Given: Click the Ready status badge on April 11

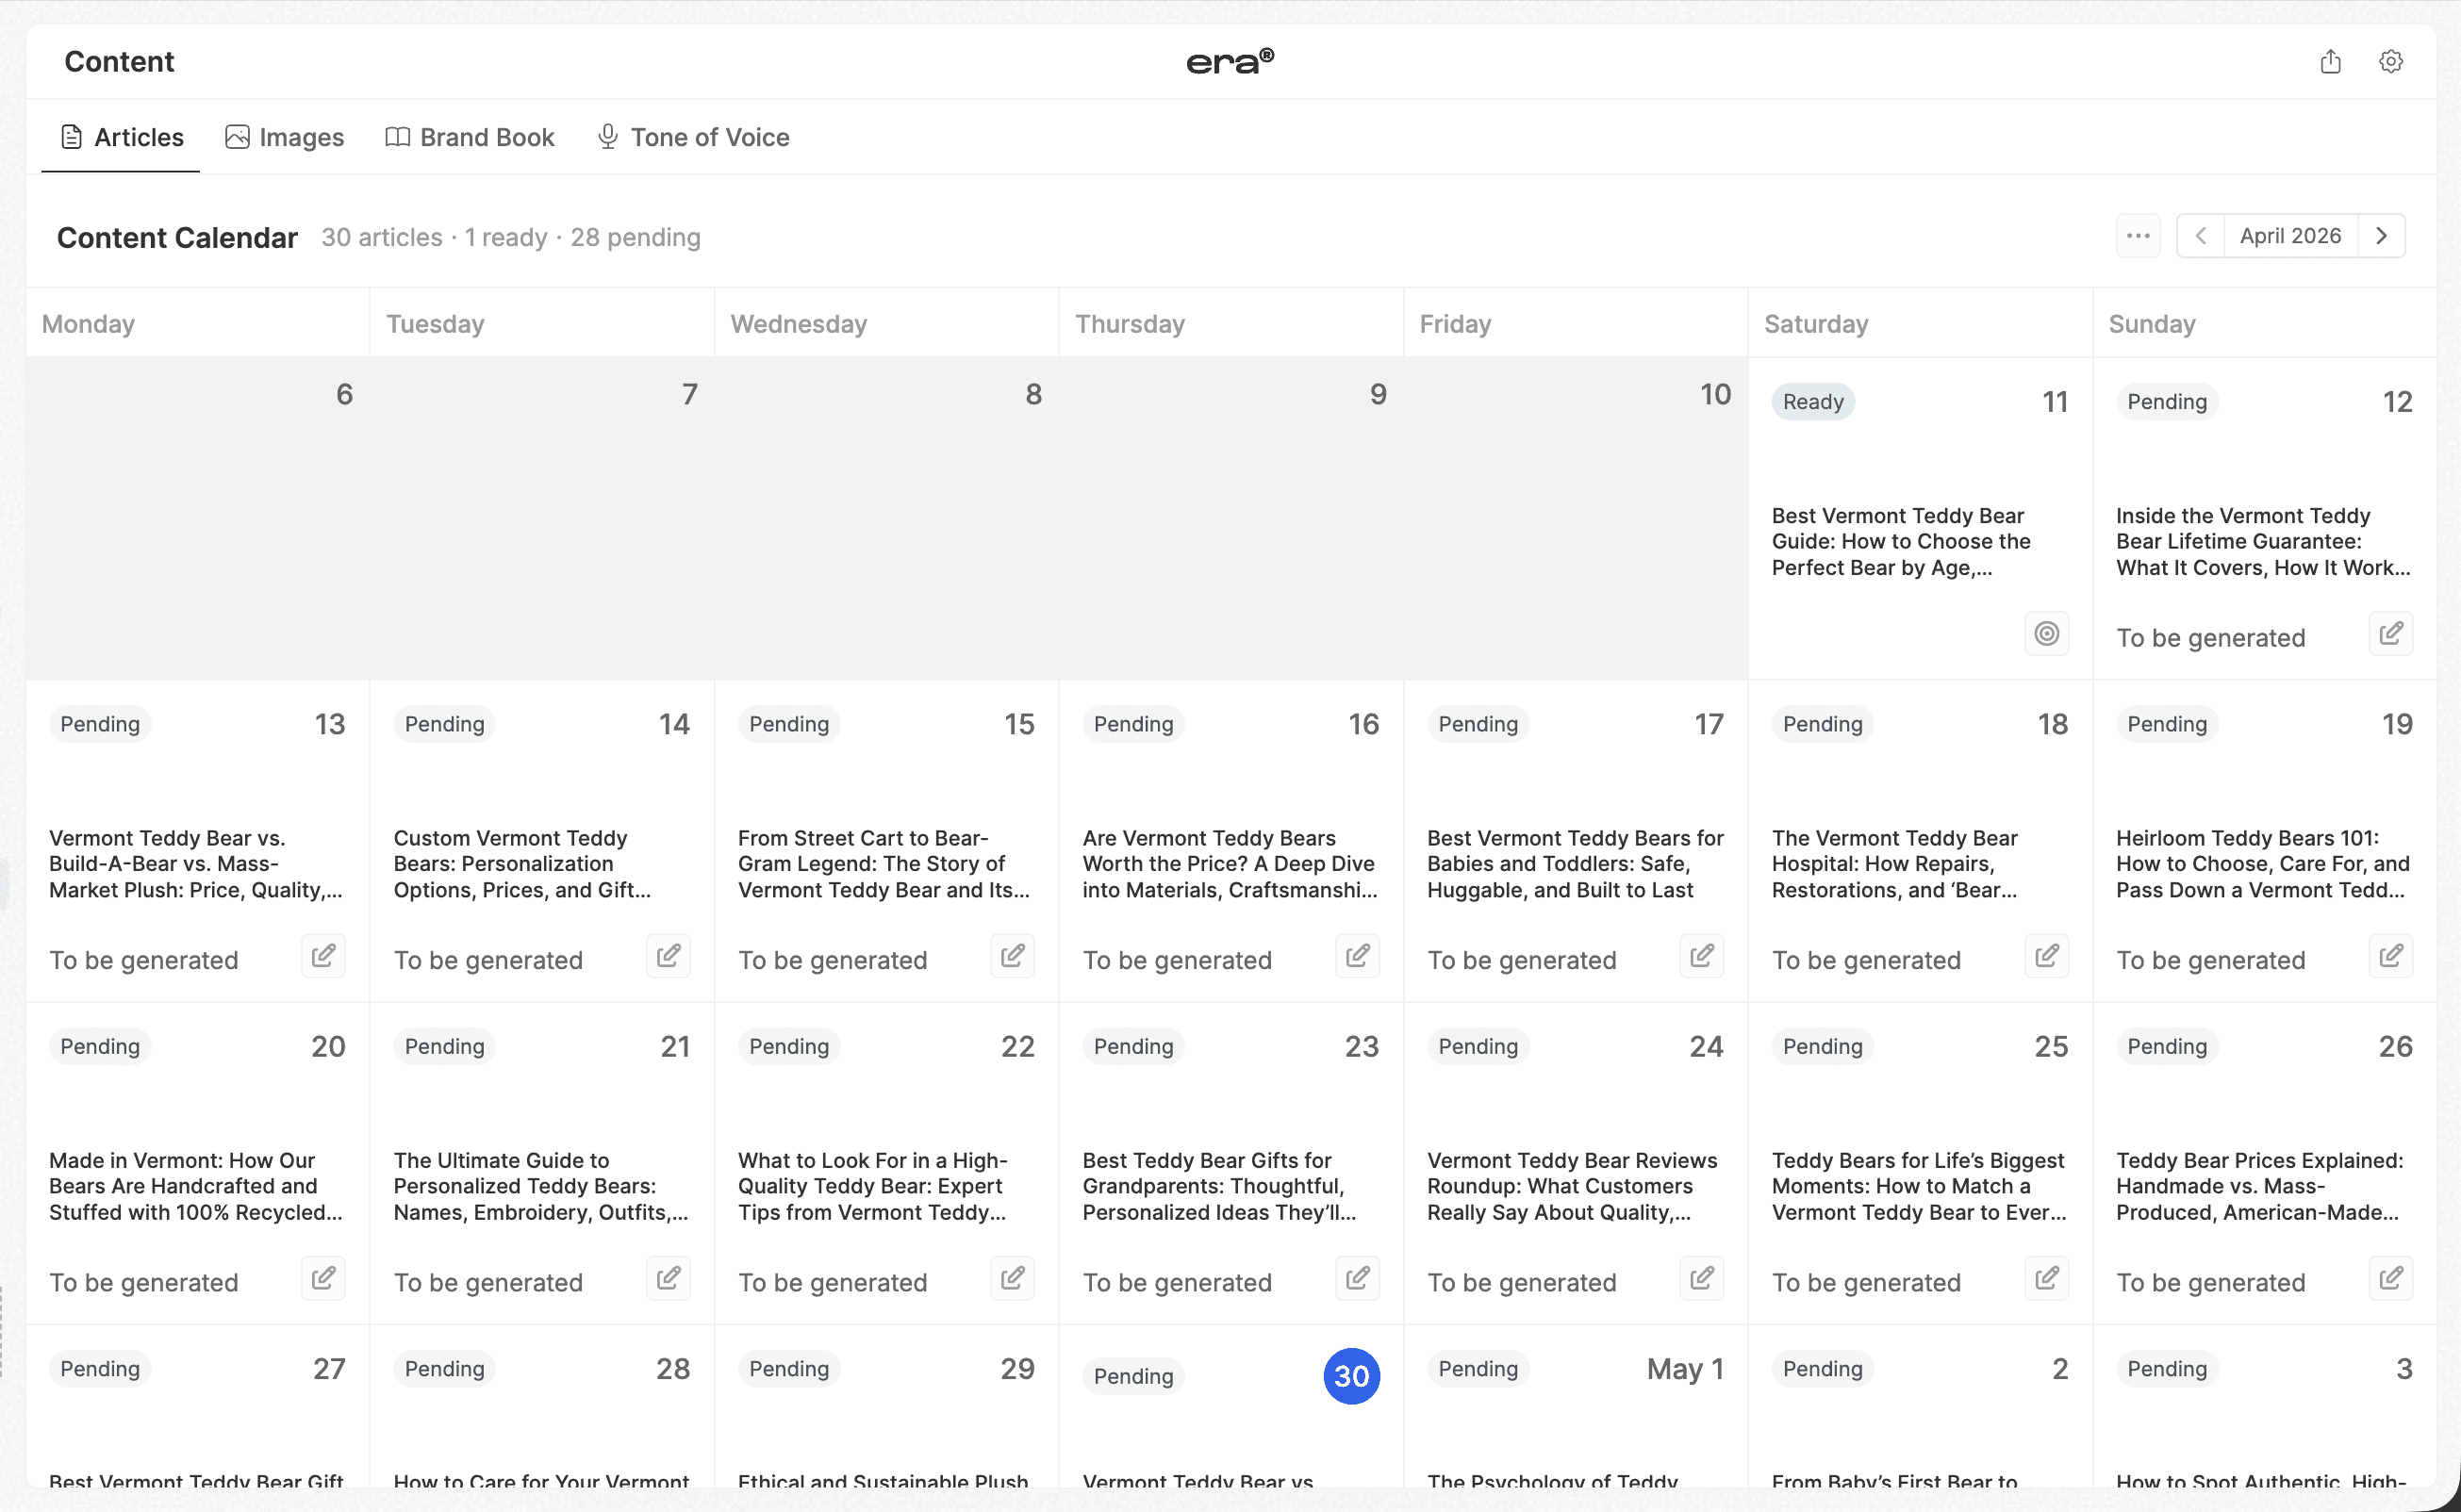Looking at the screenshot, I should tap(1812, 402).
